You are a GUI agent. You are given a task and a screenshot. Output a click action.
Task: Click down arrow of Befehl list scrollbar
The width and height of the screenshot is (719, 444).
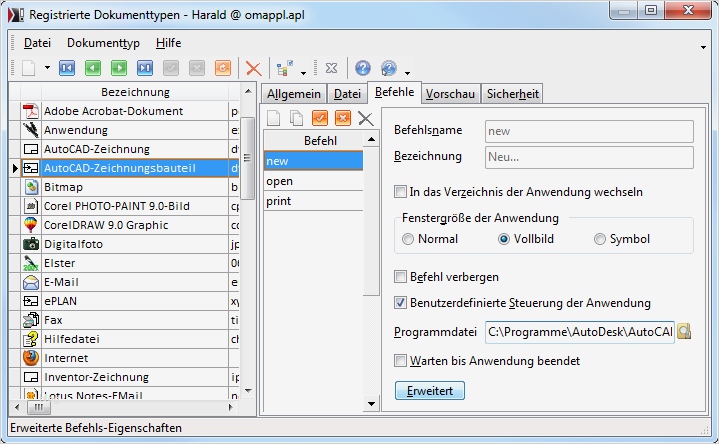tap(371, 404)
